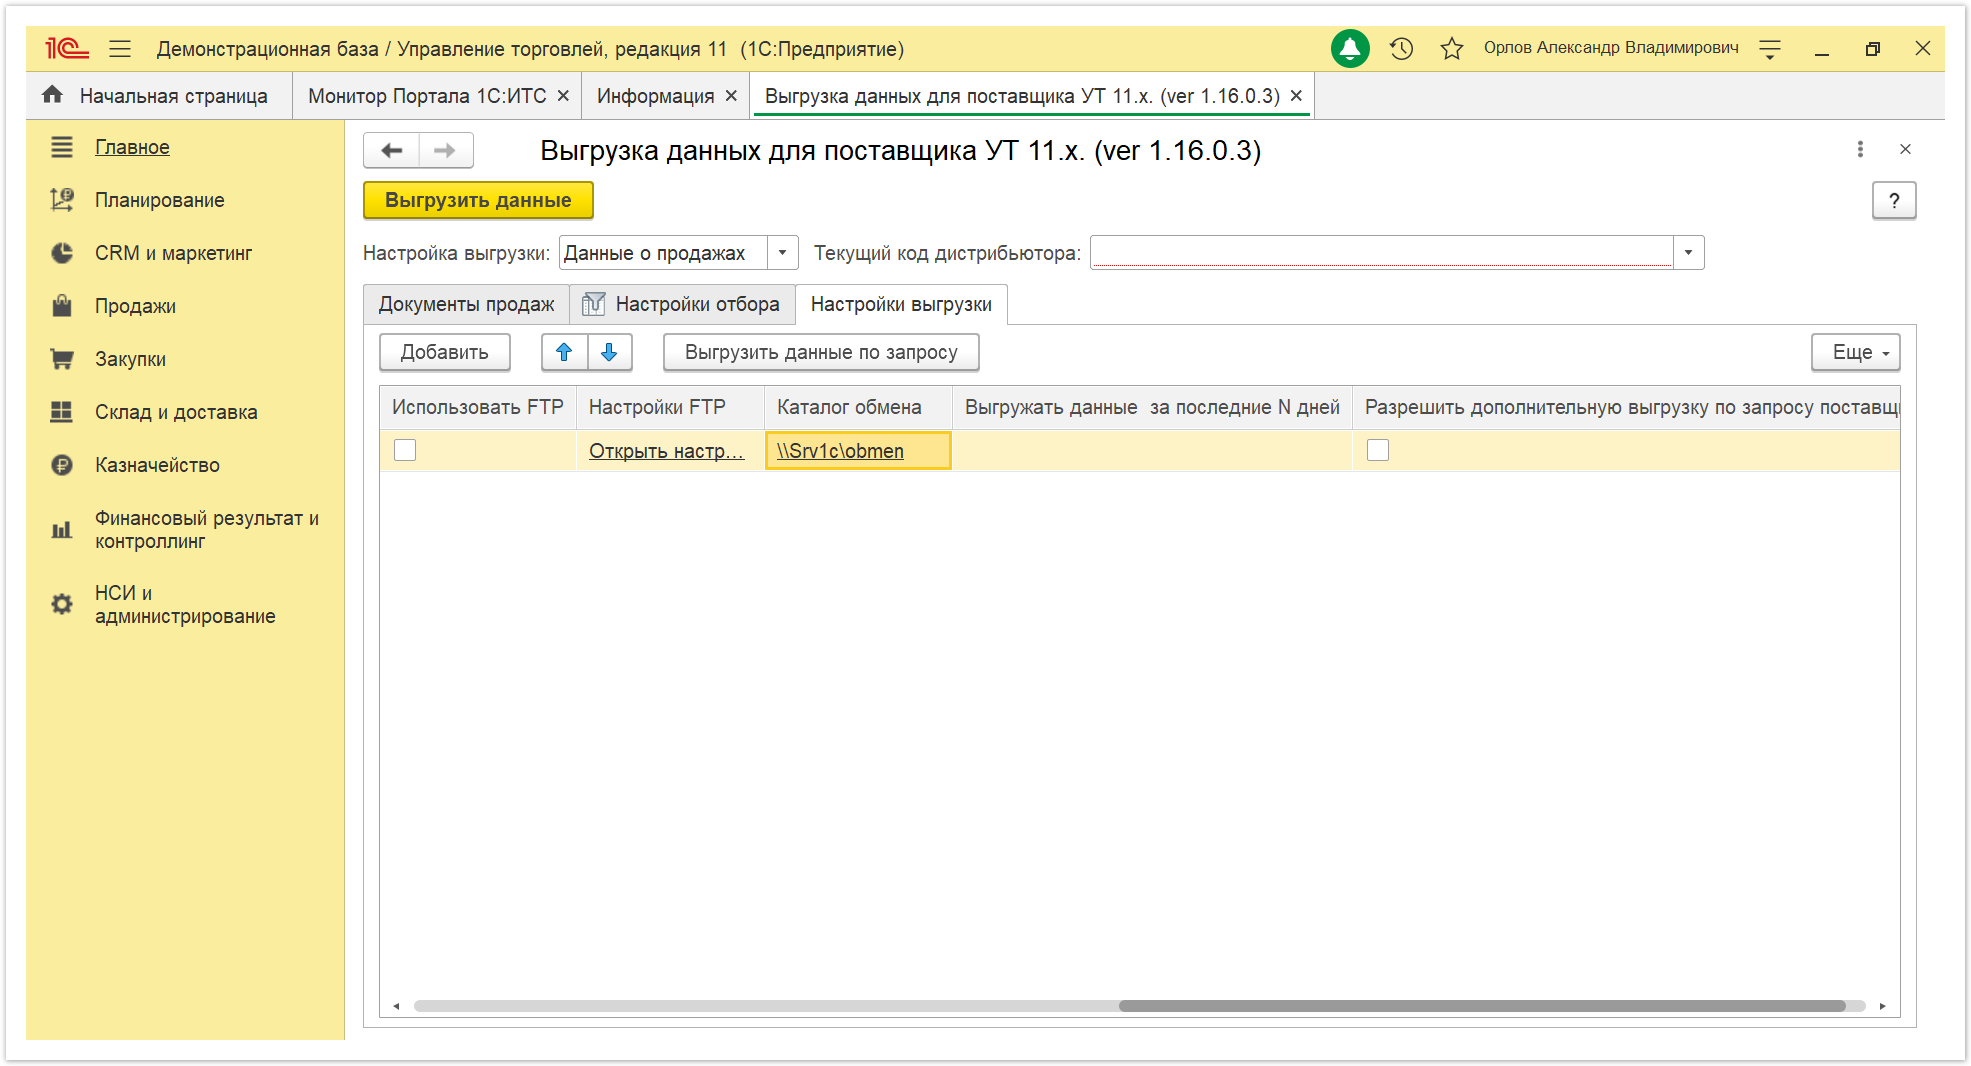The width and height of the screenshot is (1971, 1066).
Task: Open Главное section icon in sidebar
Action: [62, 147]
